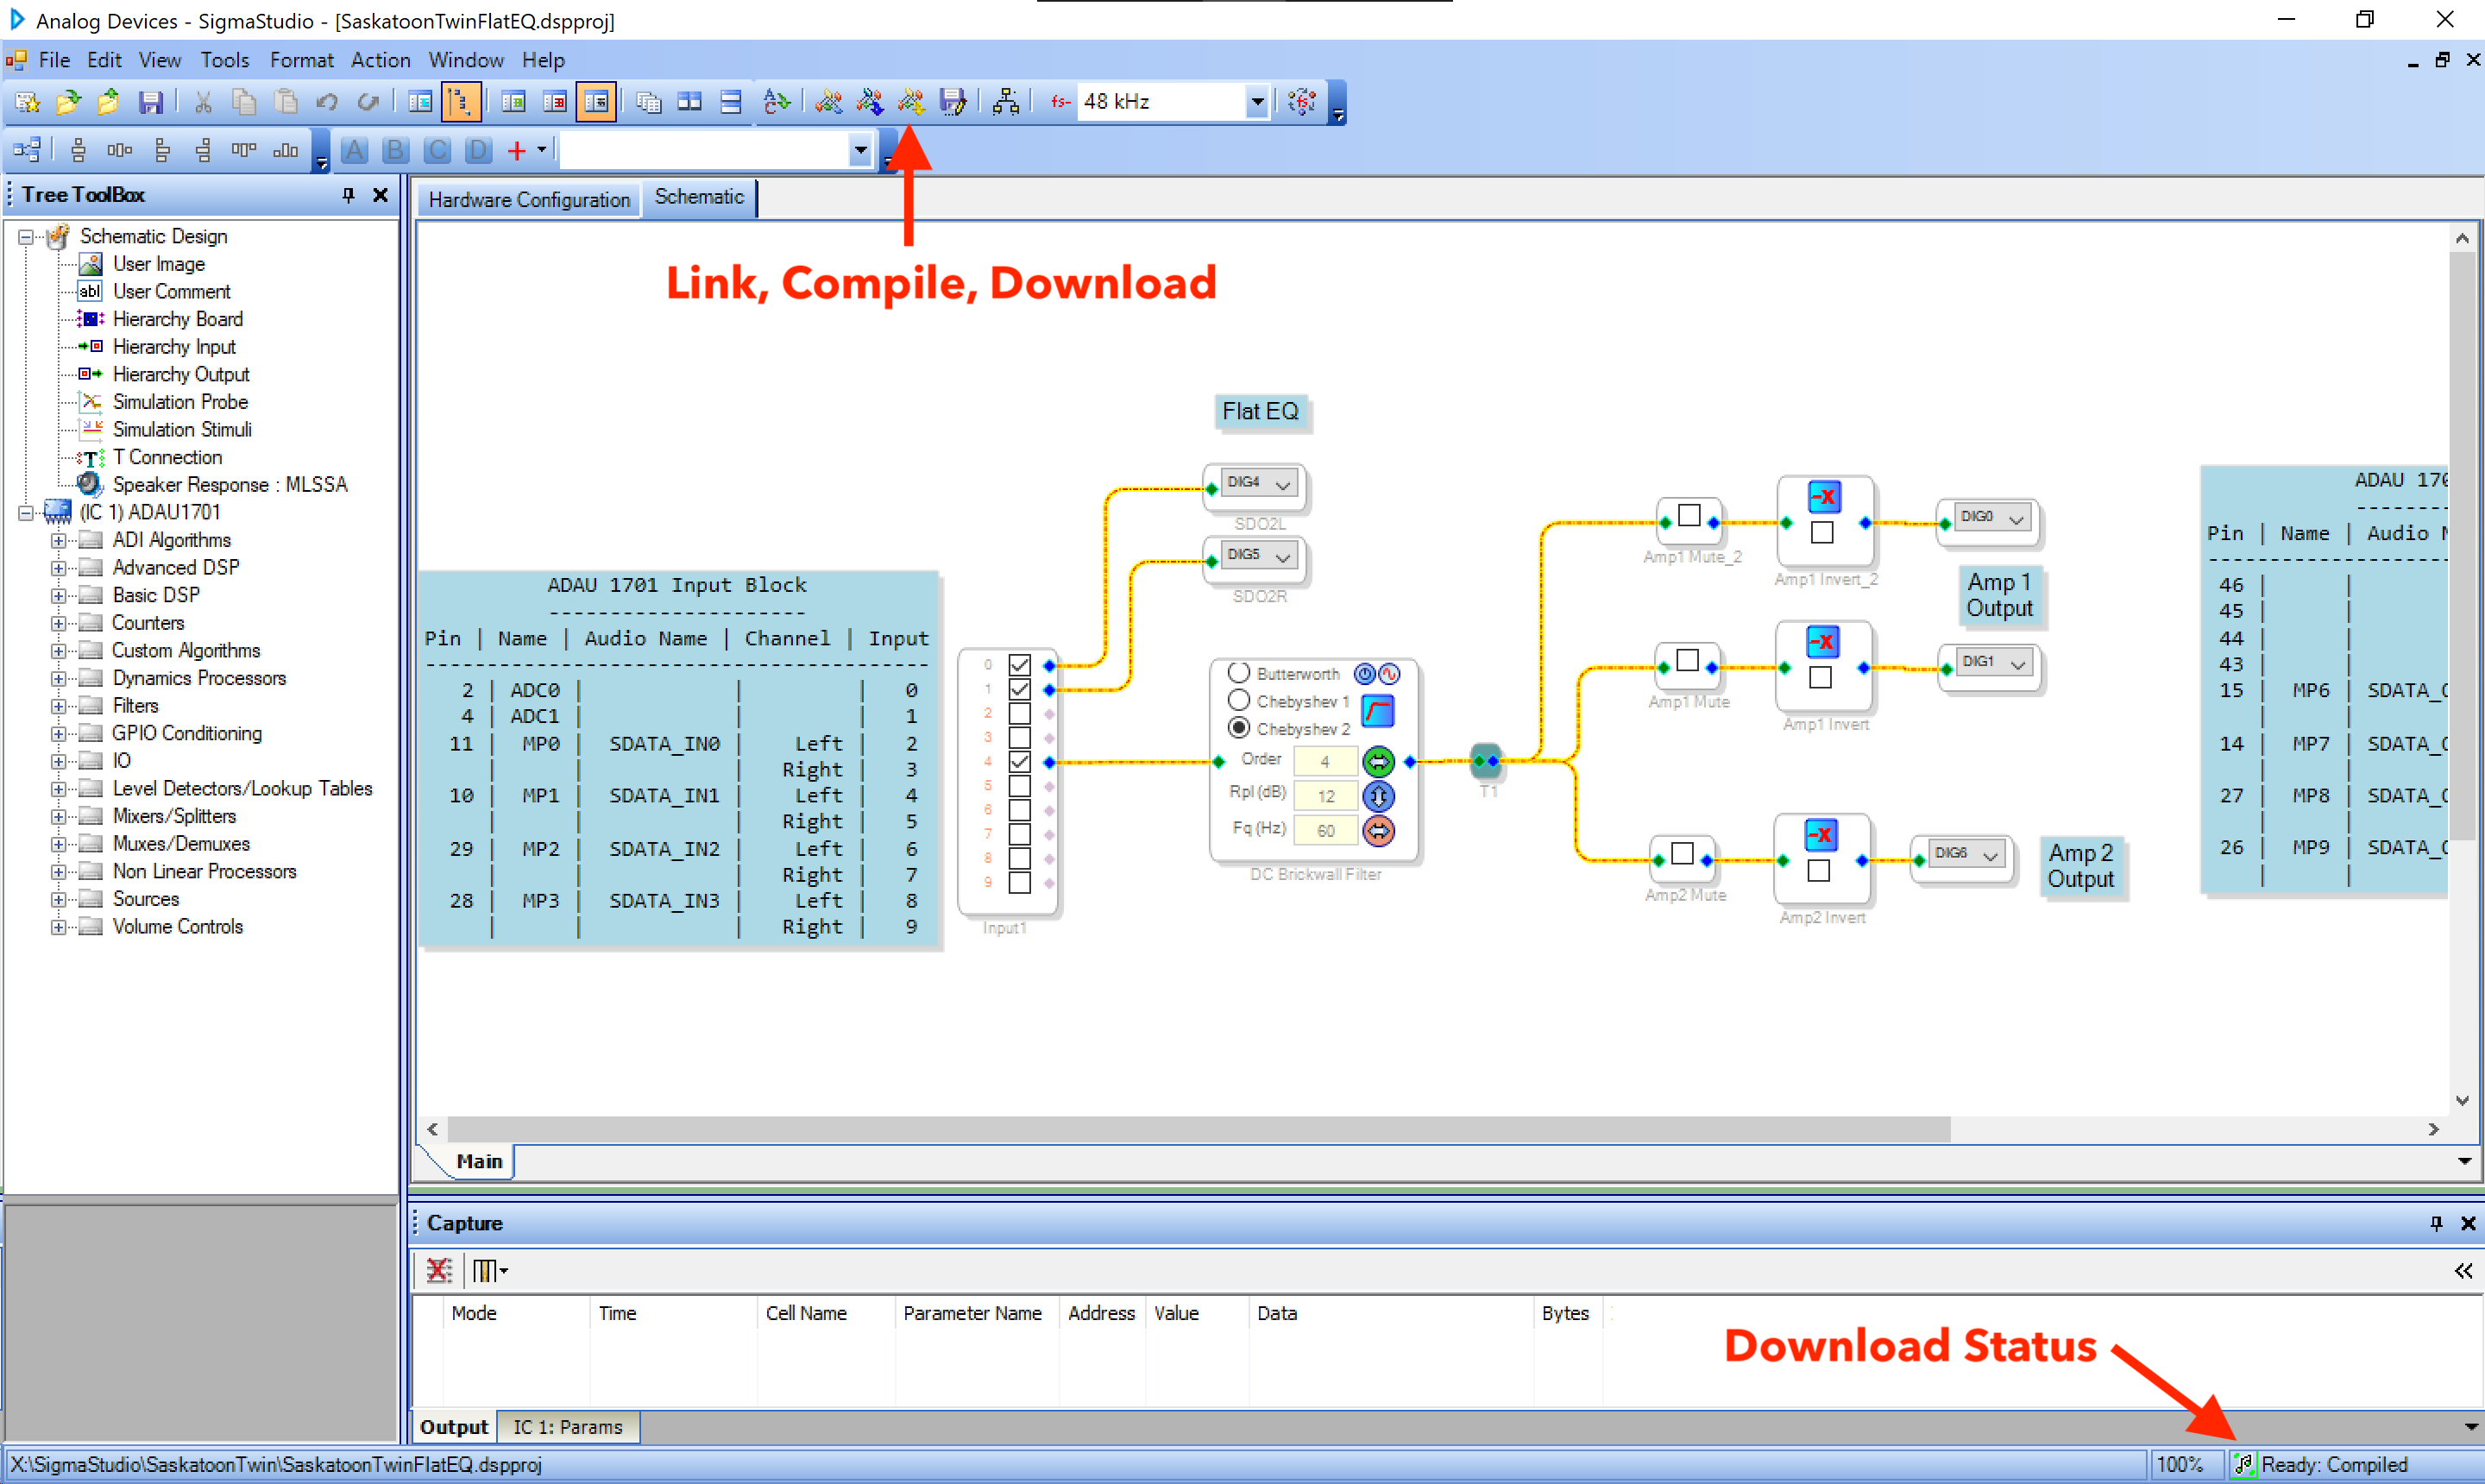Click the A preset button

(x=354, y=151)
